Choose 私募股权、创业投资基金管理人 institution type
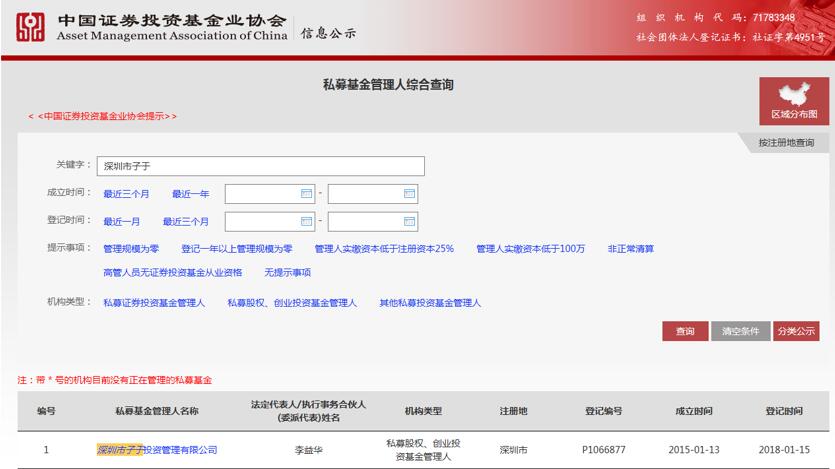Viewport: 835px width, 469px height. tap(292, 303)
